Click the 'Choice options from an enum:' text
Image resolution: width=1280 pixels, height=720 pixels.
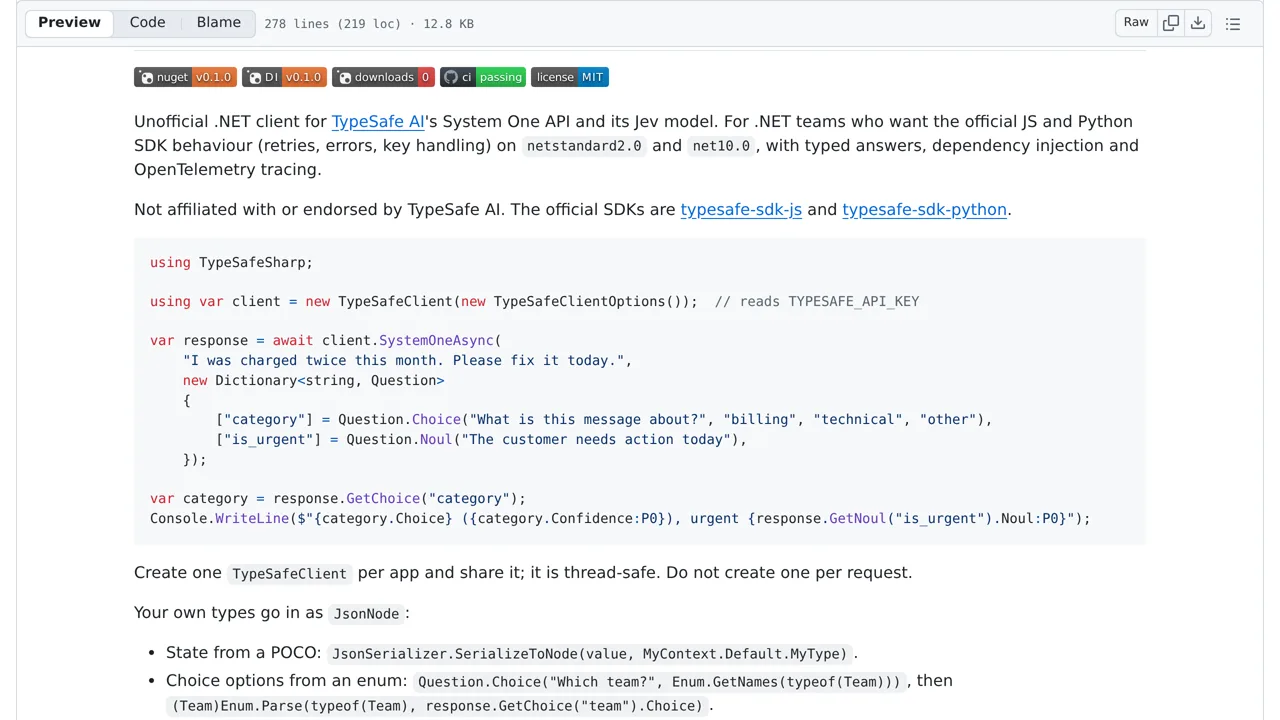coord(287,681)
